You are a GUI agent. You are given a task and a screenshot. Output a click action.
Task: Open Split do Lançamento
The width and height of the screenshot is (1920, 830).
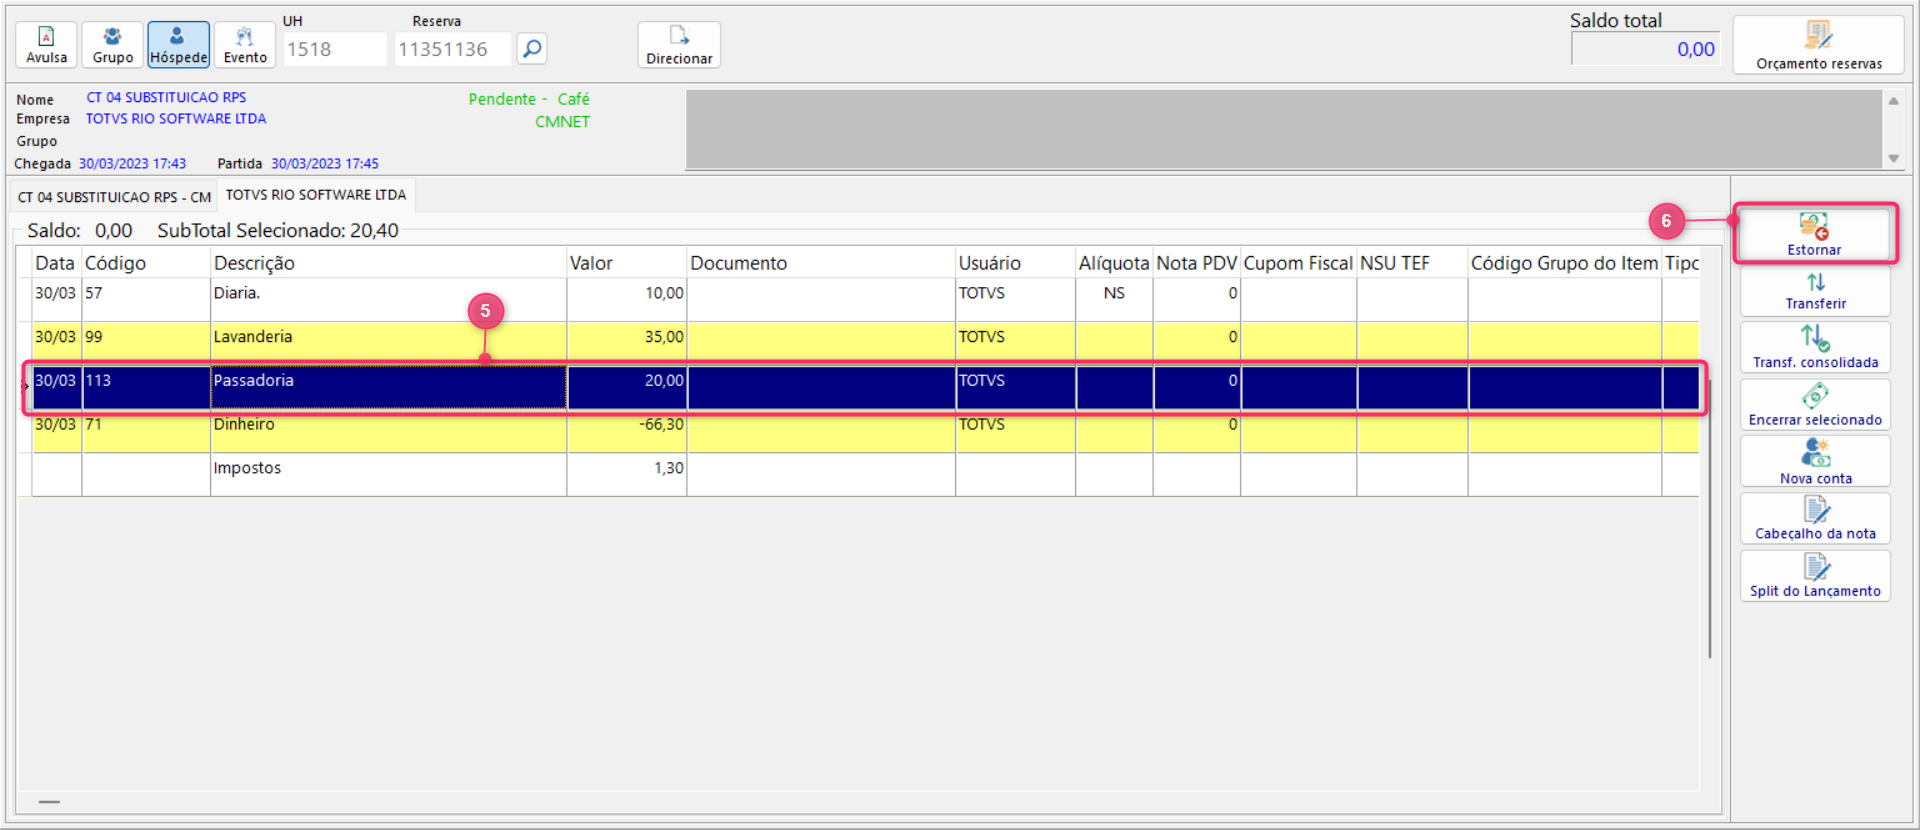(x=1815, y=576)
